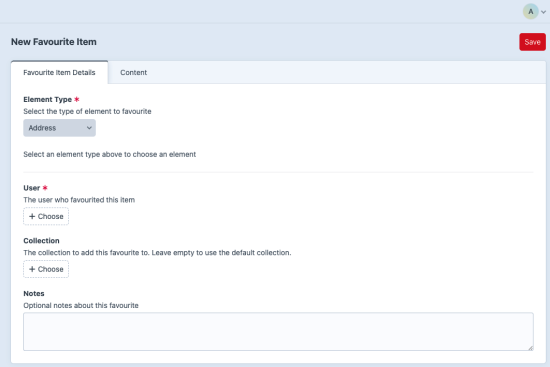
Task: Select the Favourite Item Details tab
Action: [x=59, y=73]
